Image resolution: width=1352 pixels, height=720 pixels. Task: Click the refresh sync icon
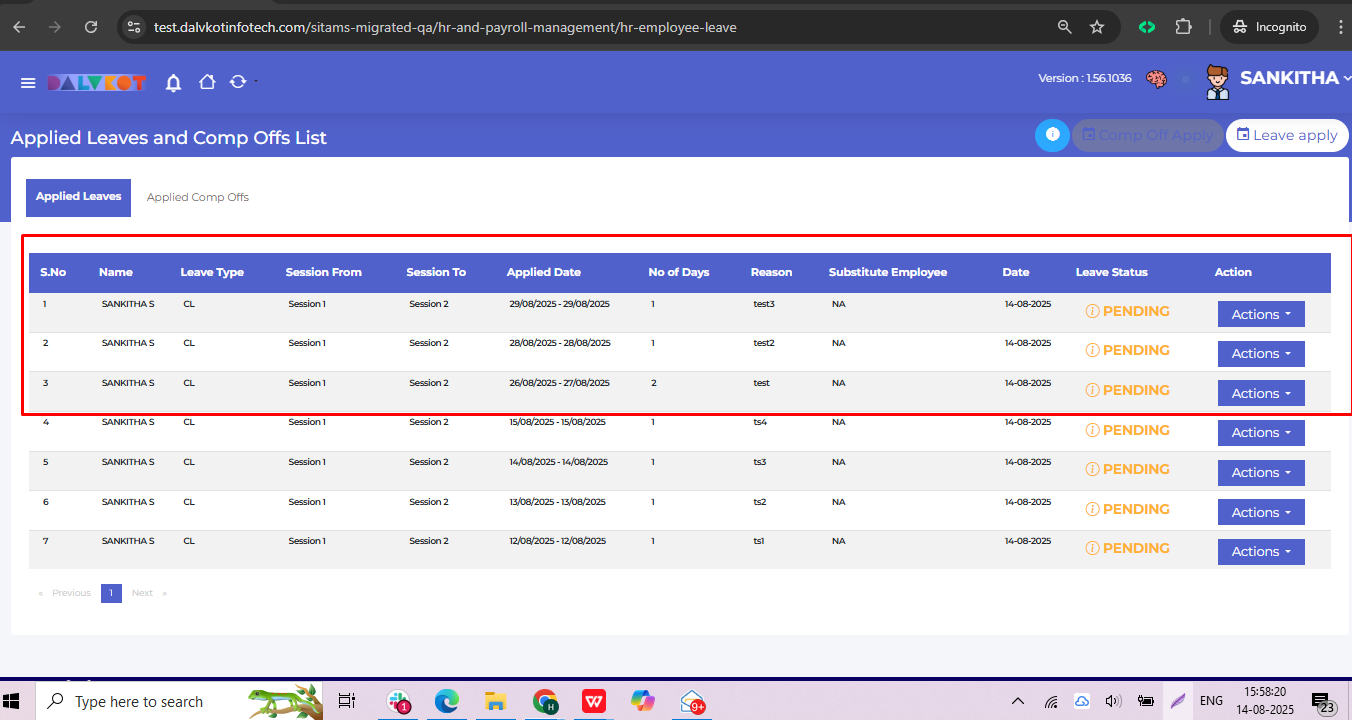tap(238, 82)
